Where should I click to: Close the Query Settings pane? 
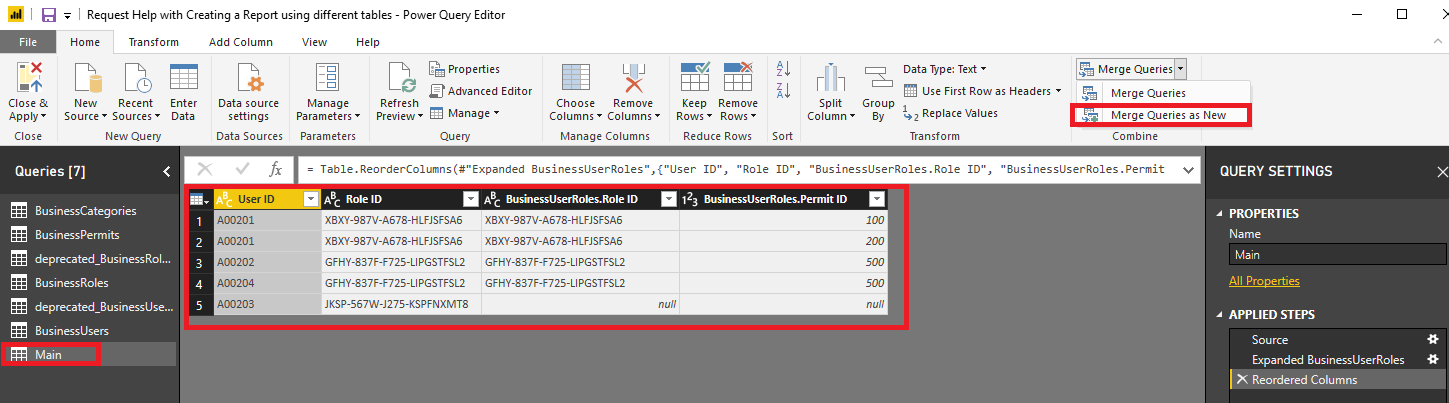(1441, 172)
